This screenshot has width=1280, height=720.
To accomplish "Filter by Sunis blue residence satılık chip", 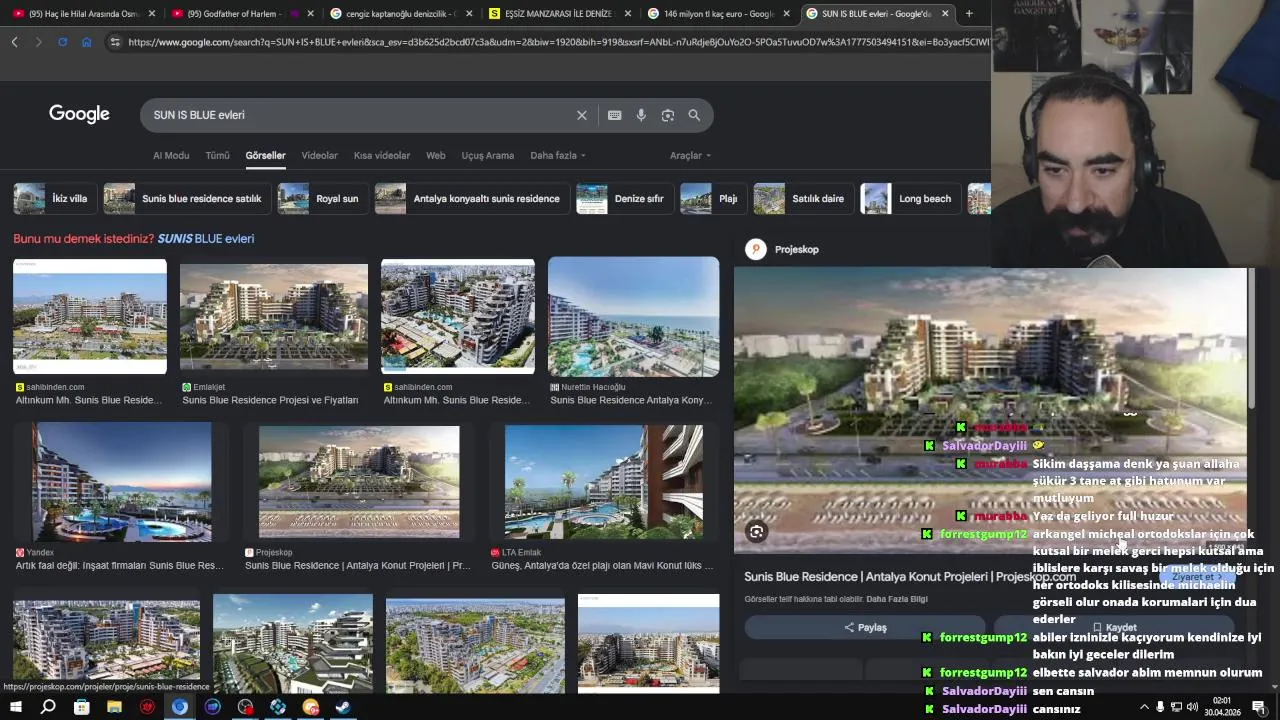I will [x=185, y=198].
